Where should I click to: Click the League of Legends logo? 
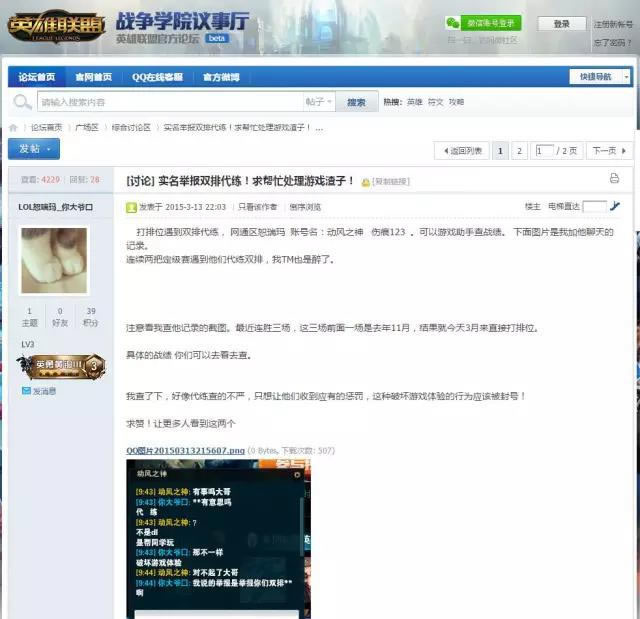pos(56,26)
